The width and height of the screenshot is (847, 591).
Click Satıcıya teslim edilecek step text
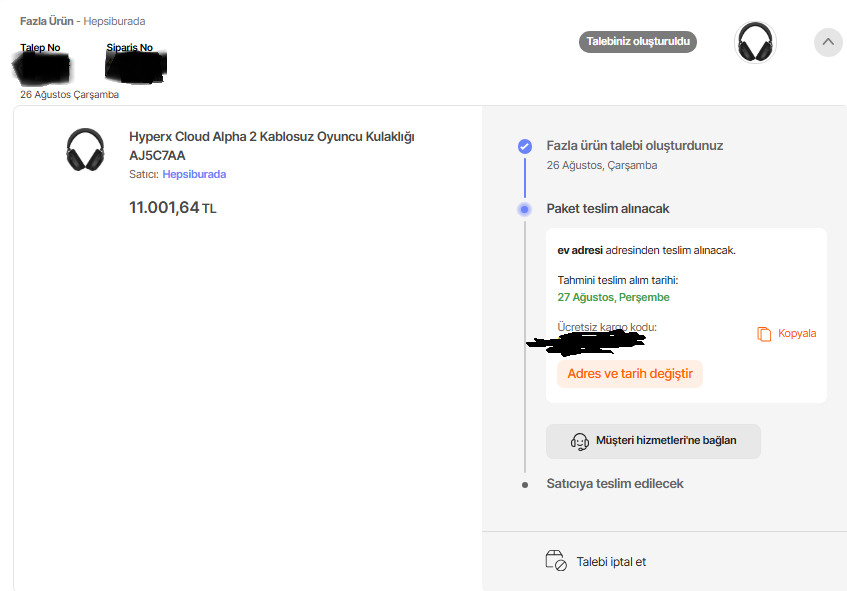tap(615, 483)
